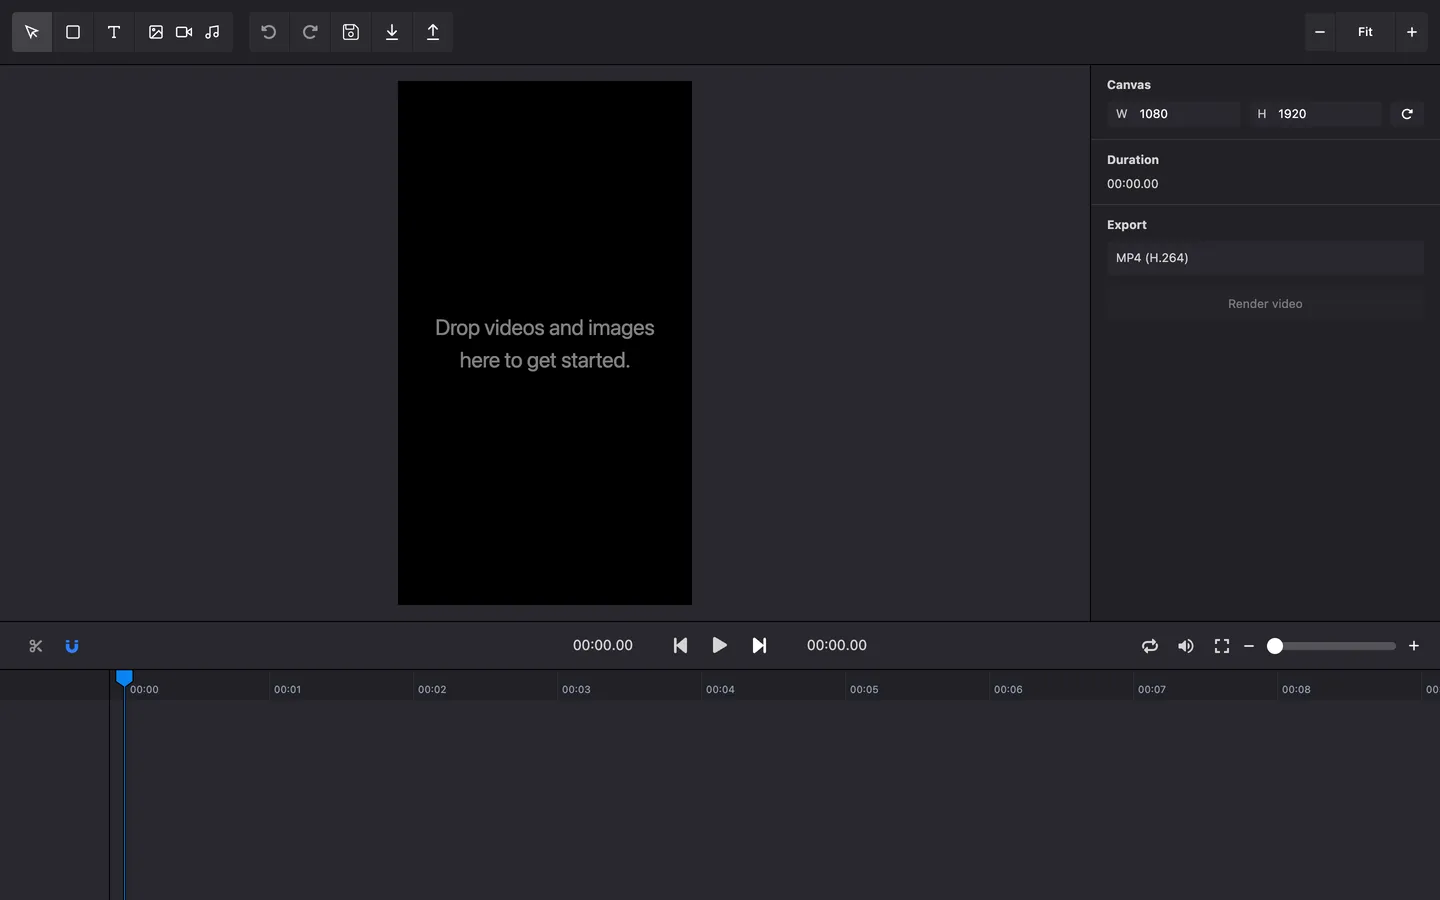Add a video clip with camera icon
Screen dimensions: 1440x900
(x=184, y=32)
